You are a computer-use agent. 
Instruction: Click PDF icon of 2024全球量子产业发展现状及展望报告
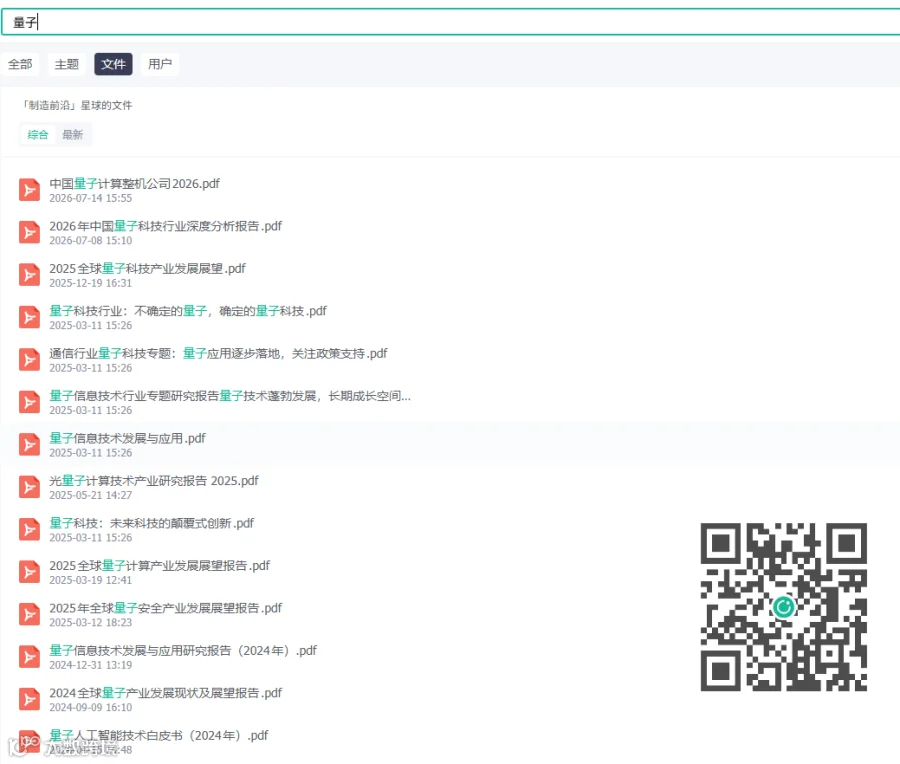29,700
